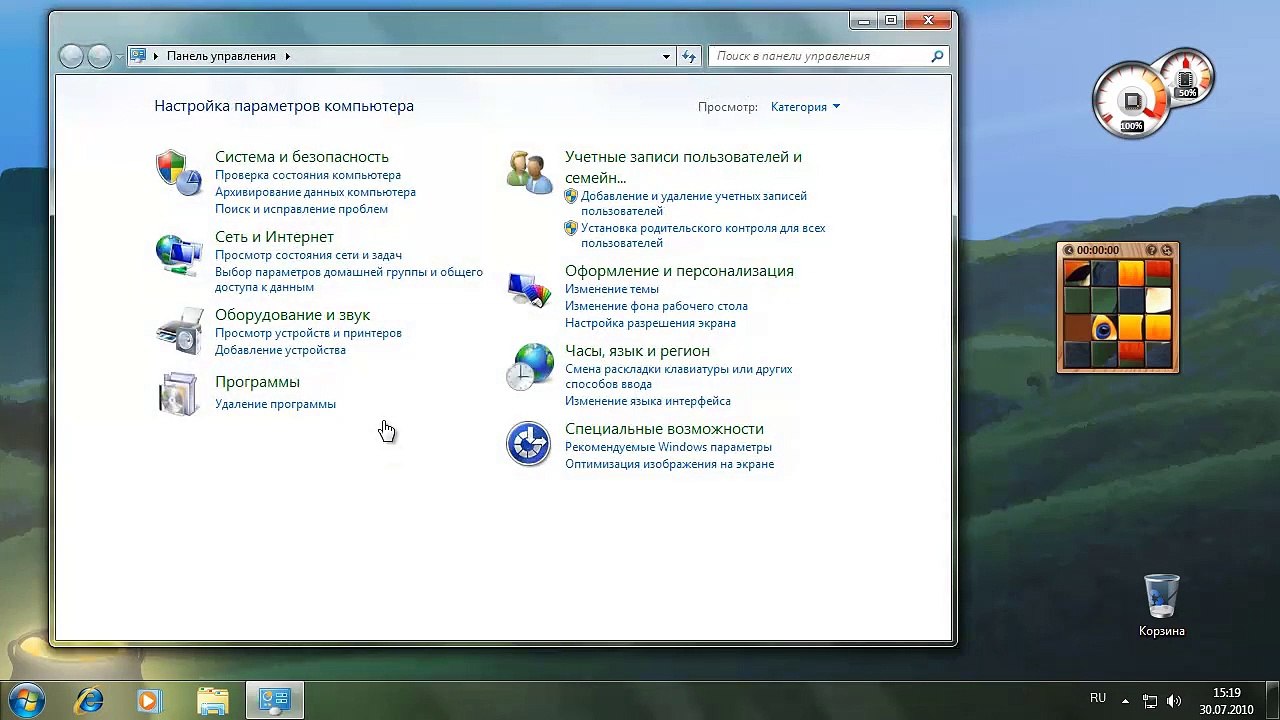The width and height of the screenshot is (1280, 720).
Task: Open the Категория view dropdown
Action: click(805, 107)
